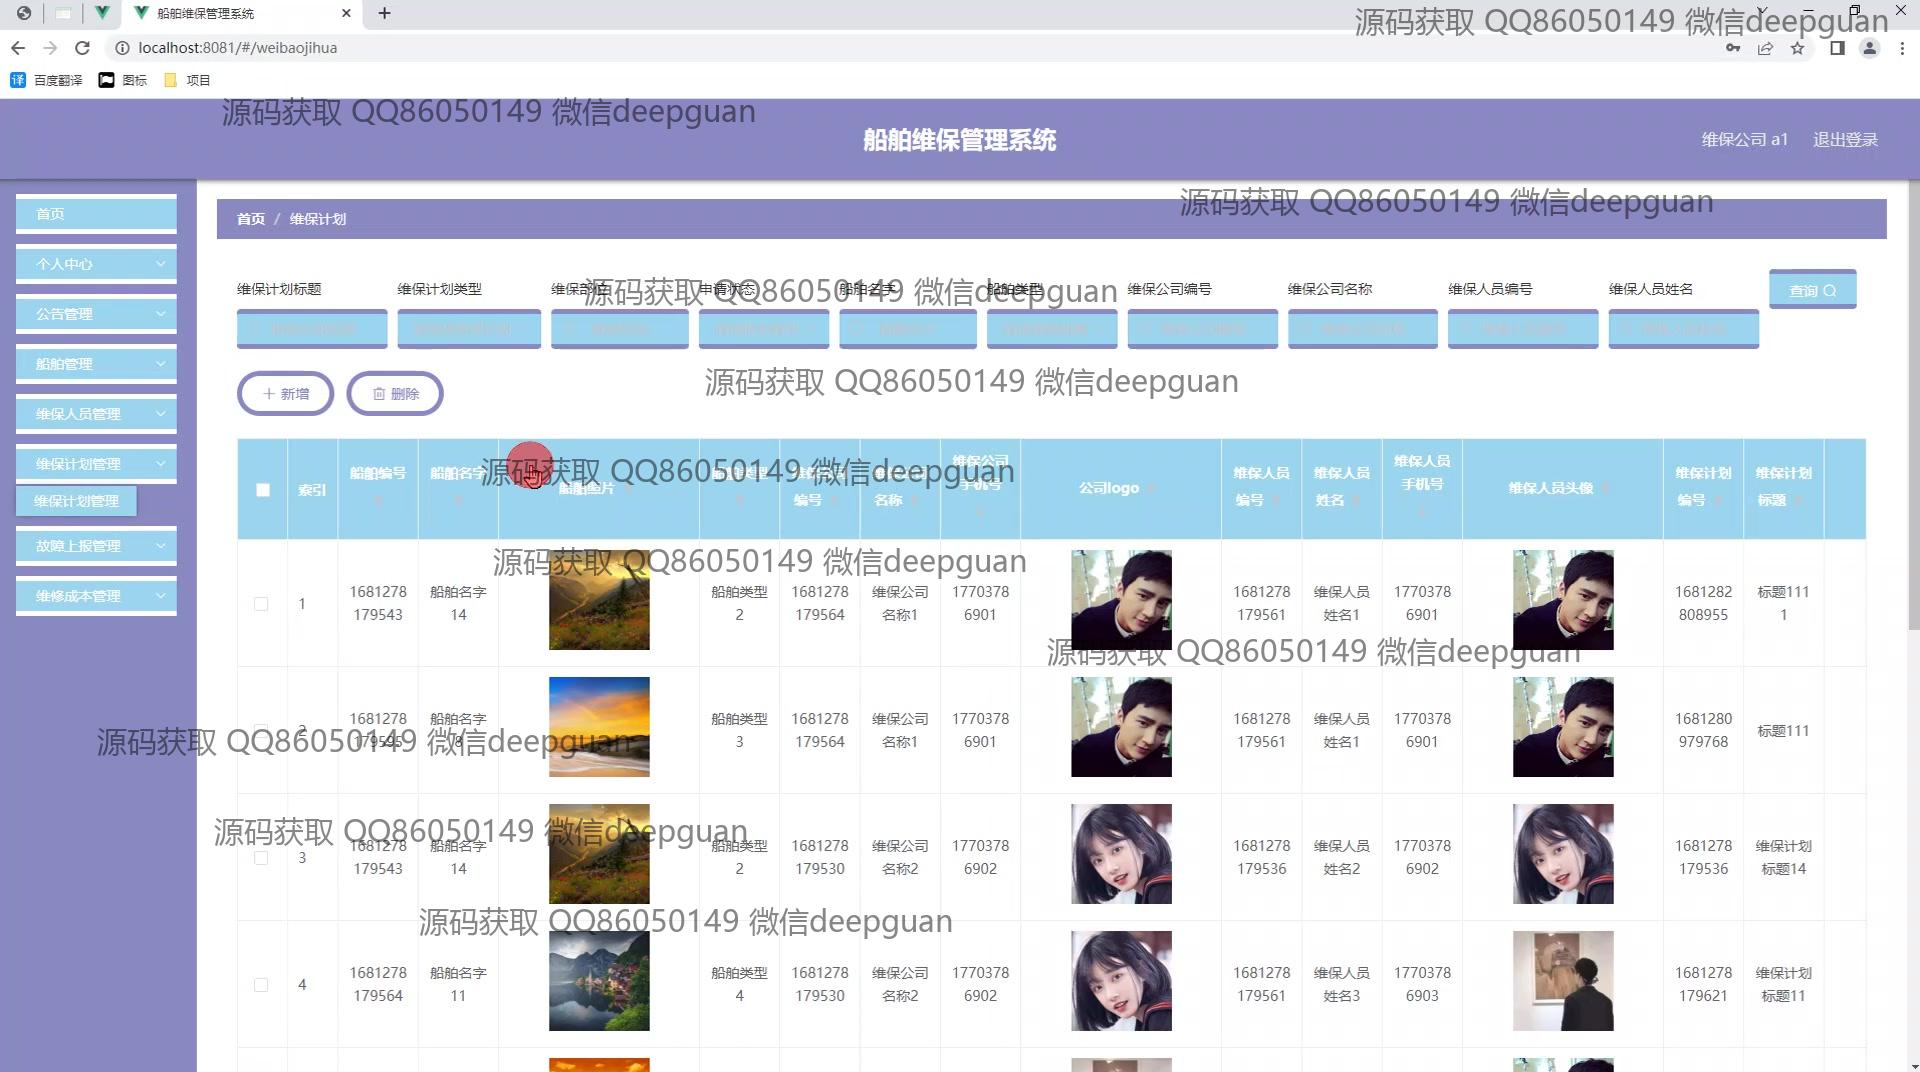This screenshot has height=1072, width=1920.
Task: Open row 1 ship image thumbnail
Action: [x=599, y=600]
